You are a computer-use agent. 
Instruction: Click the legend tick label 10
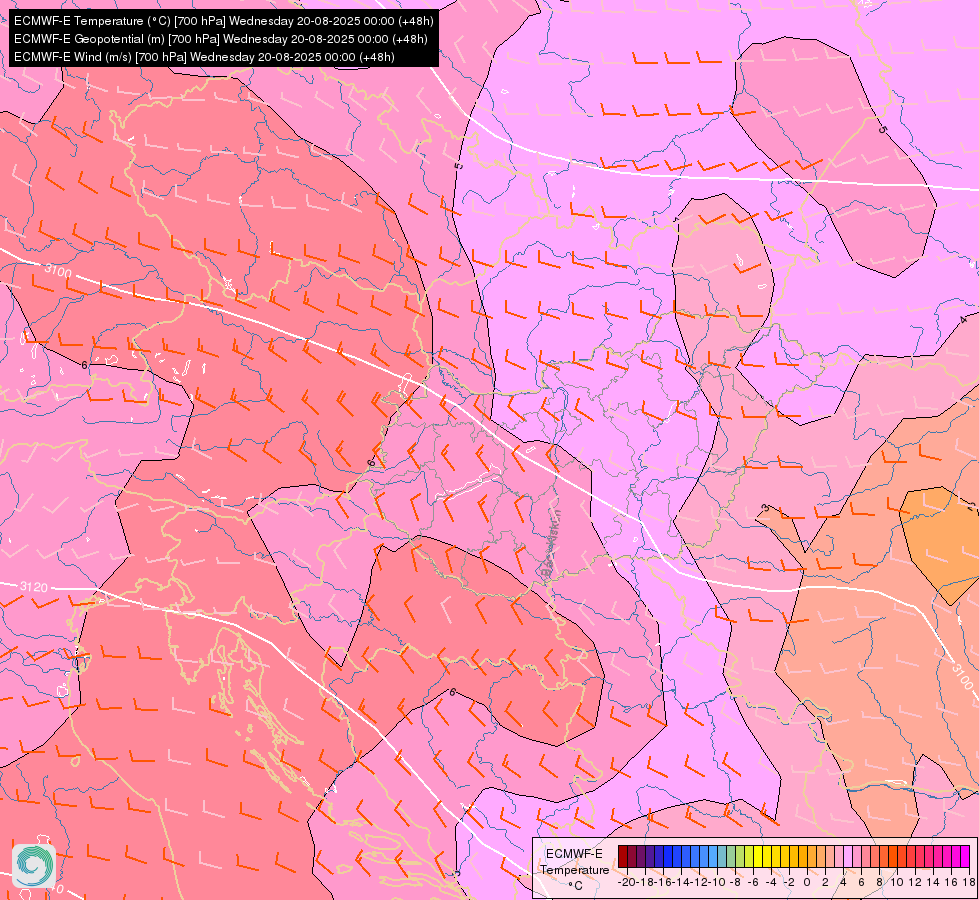[x=897, y=882]
